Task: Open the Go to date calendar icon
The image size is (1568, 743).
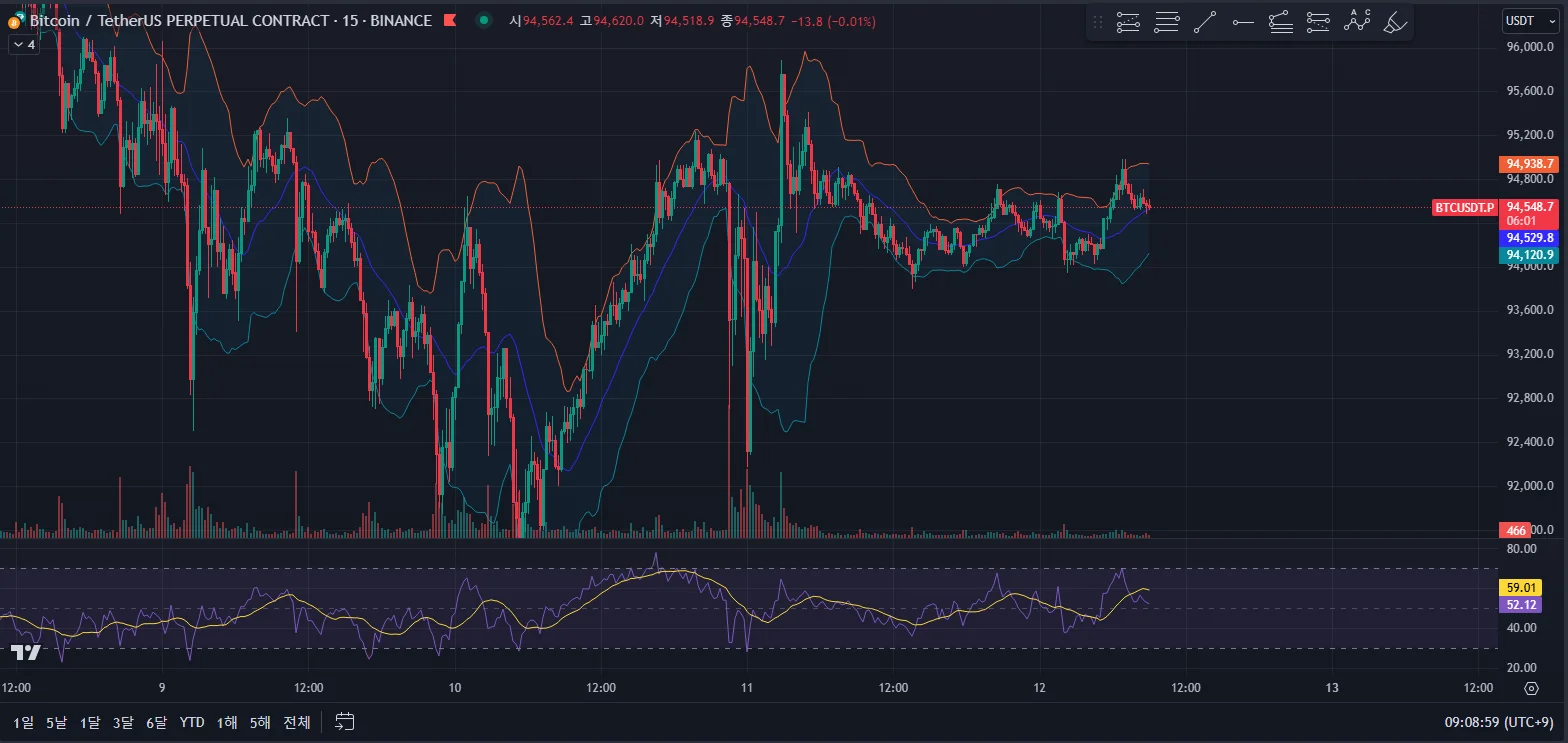Action: (x=345, y=721)
